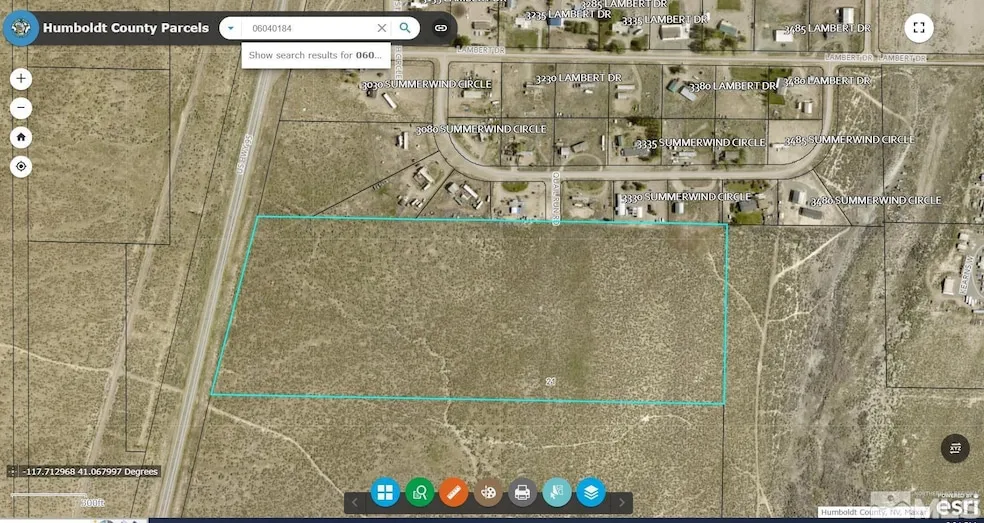Zoom in on the map

click(22, 79)
